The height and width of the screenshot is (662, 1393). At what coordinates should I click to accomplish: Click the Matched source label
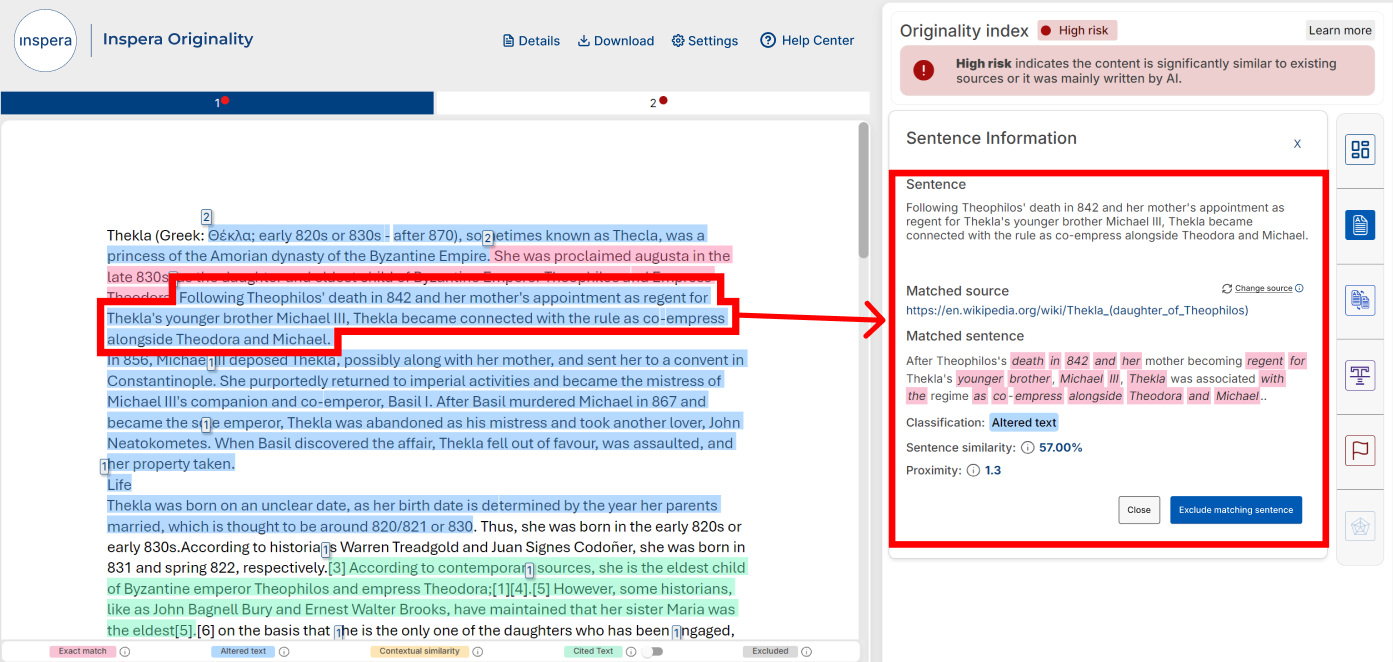pyautogui.click(x=957, y=291)
